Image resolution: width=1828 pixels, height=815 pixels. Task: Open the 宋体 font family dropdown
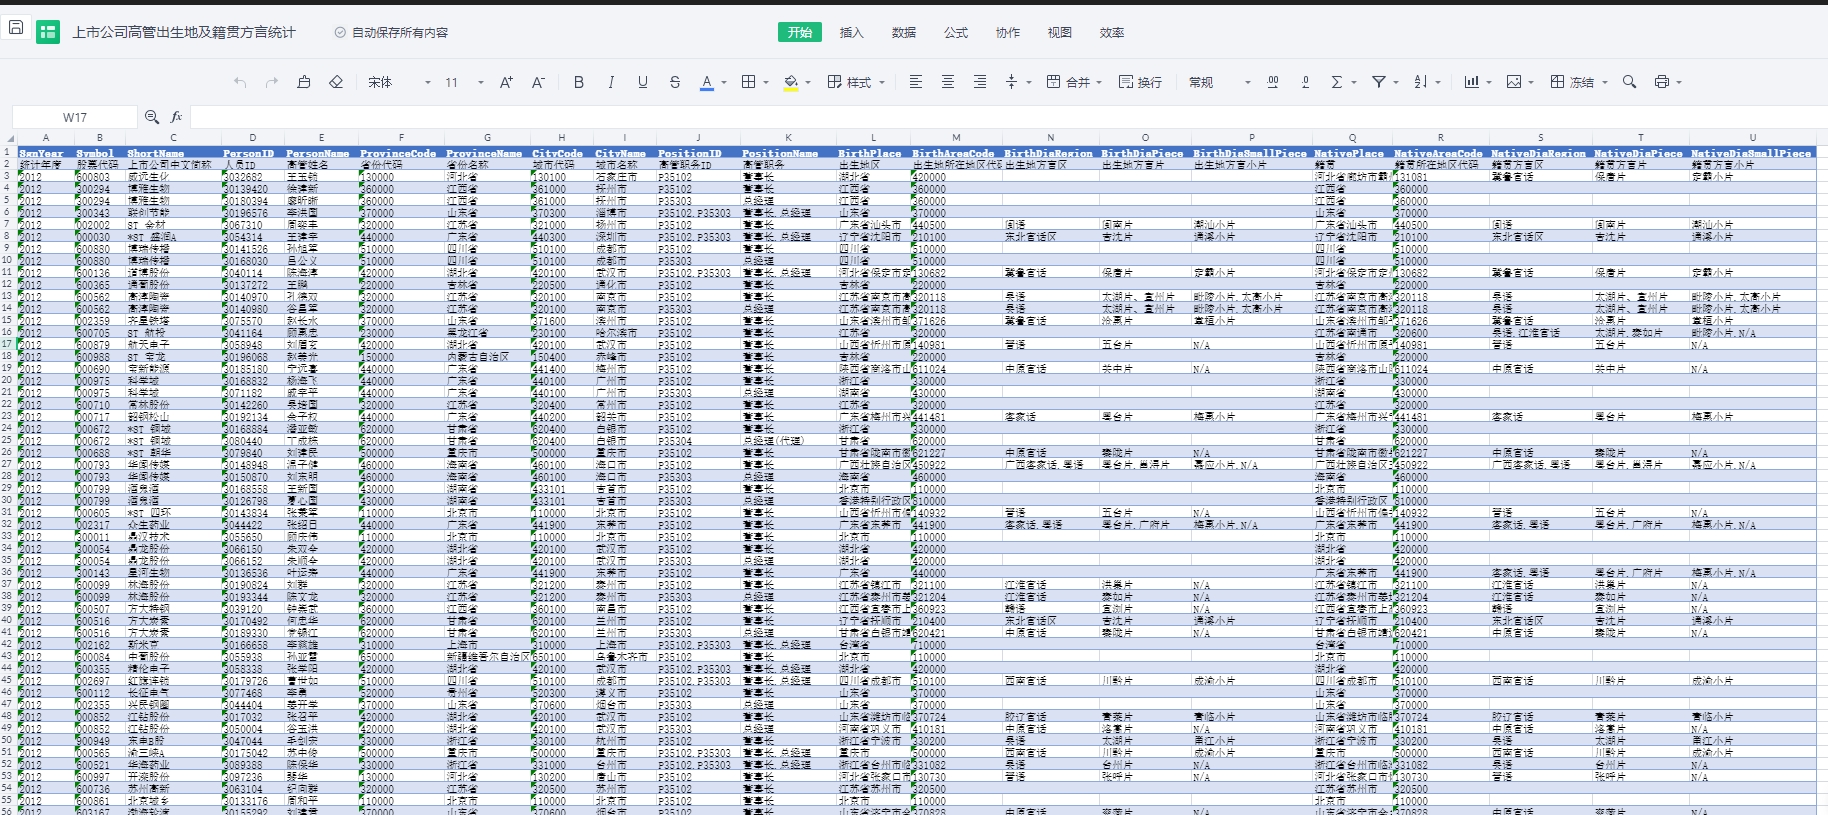coord(399,82)
